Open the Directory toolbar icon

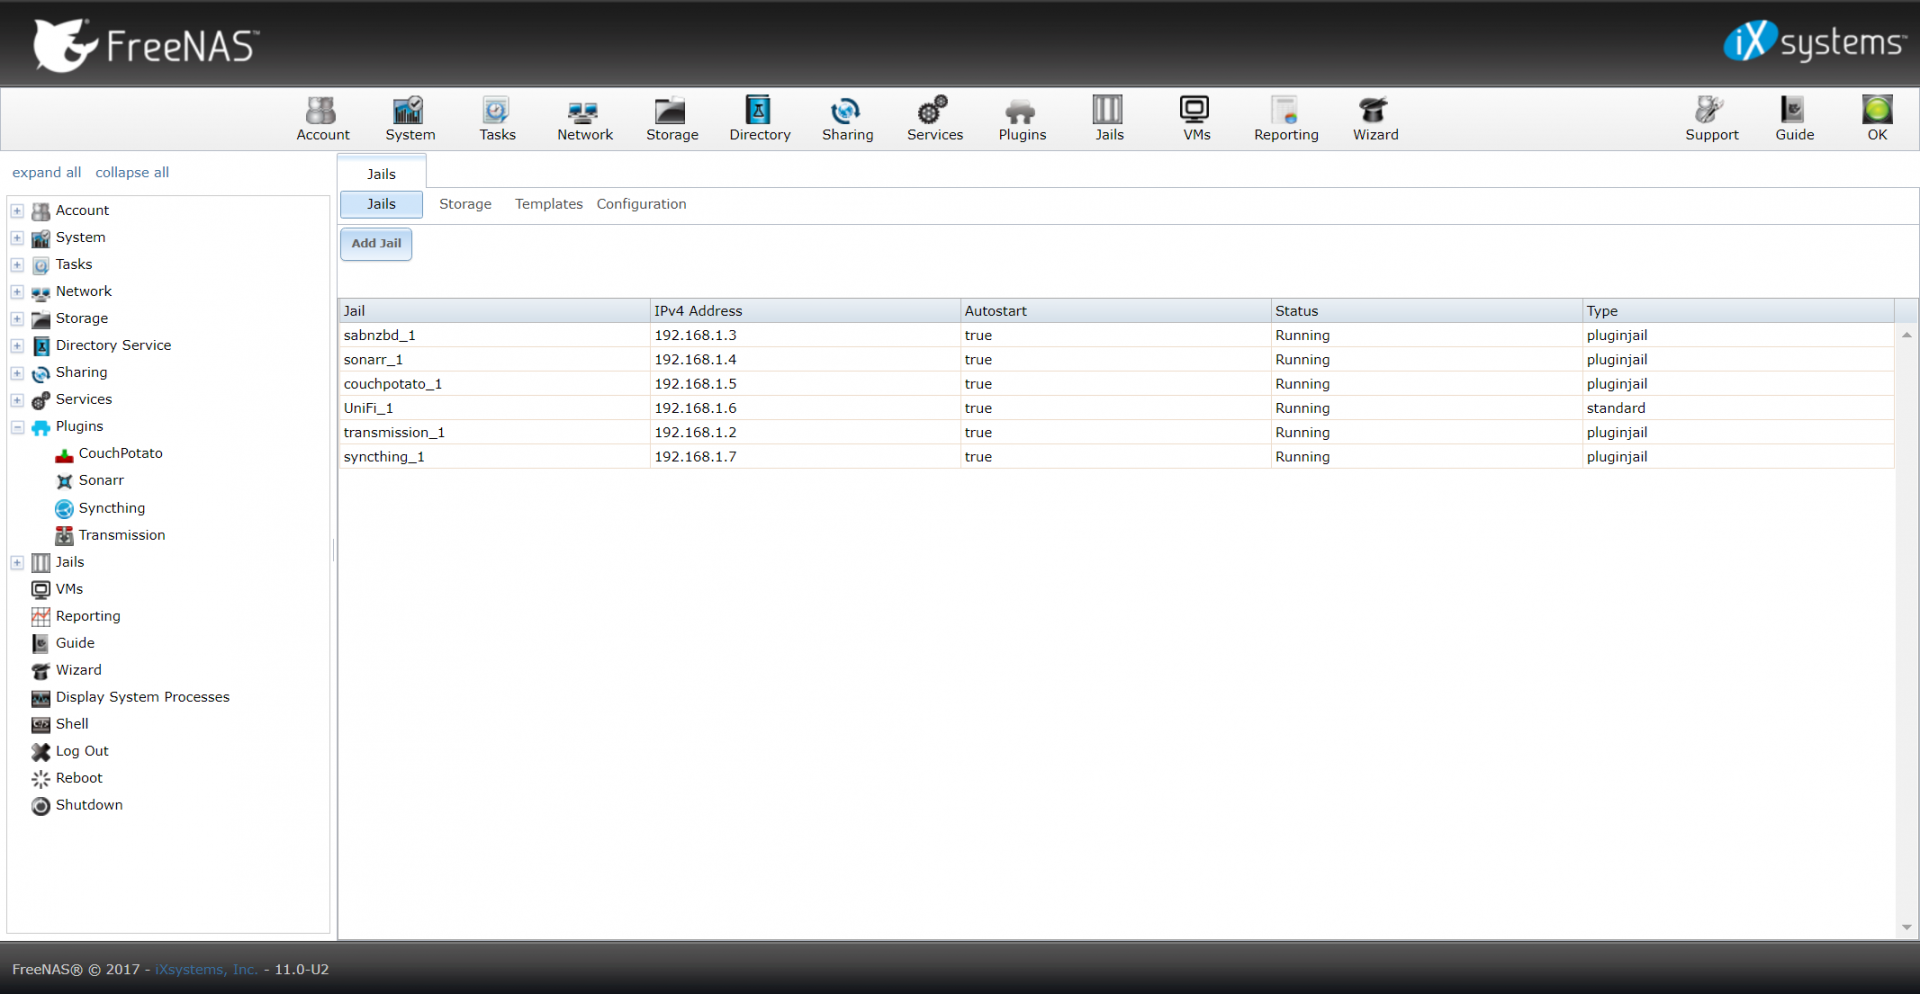760,119
